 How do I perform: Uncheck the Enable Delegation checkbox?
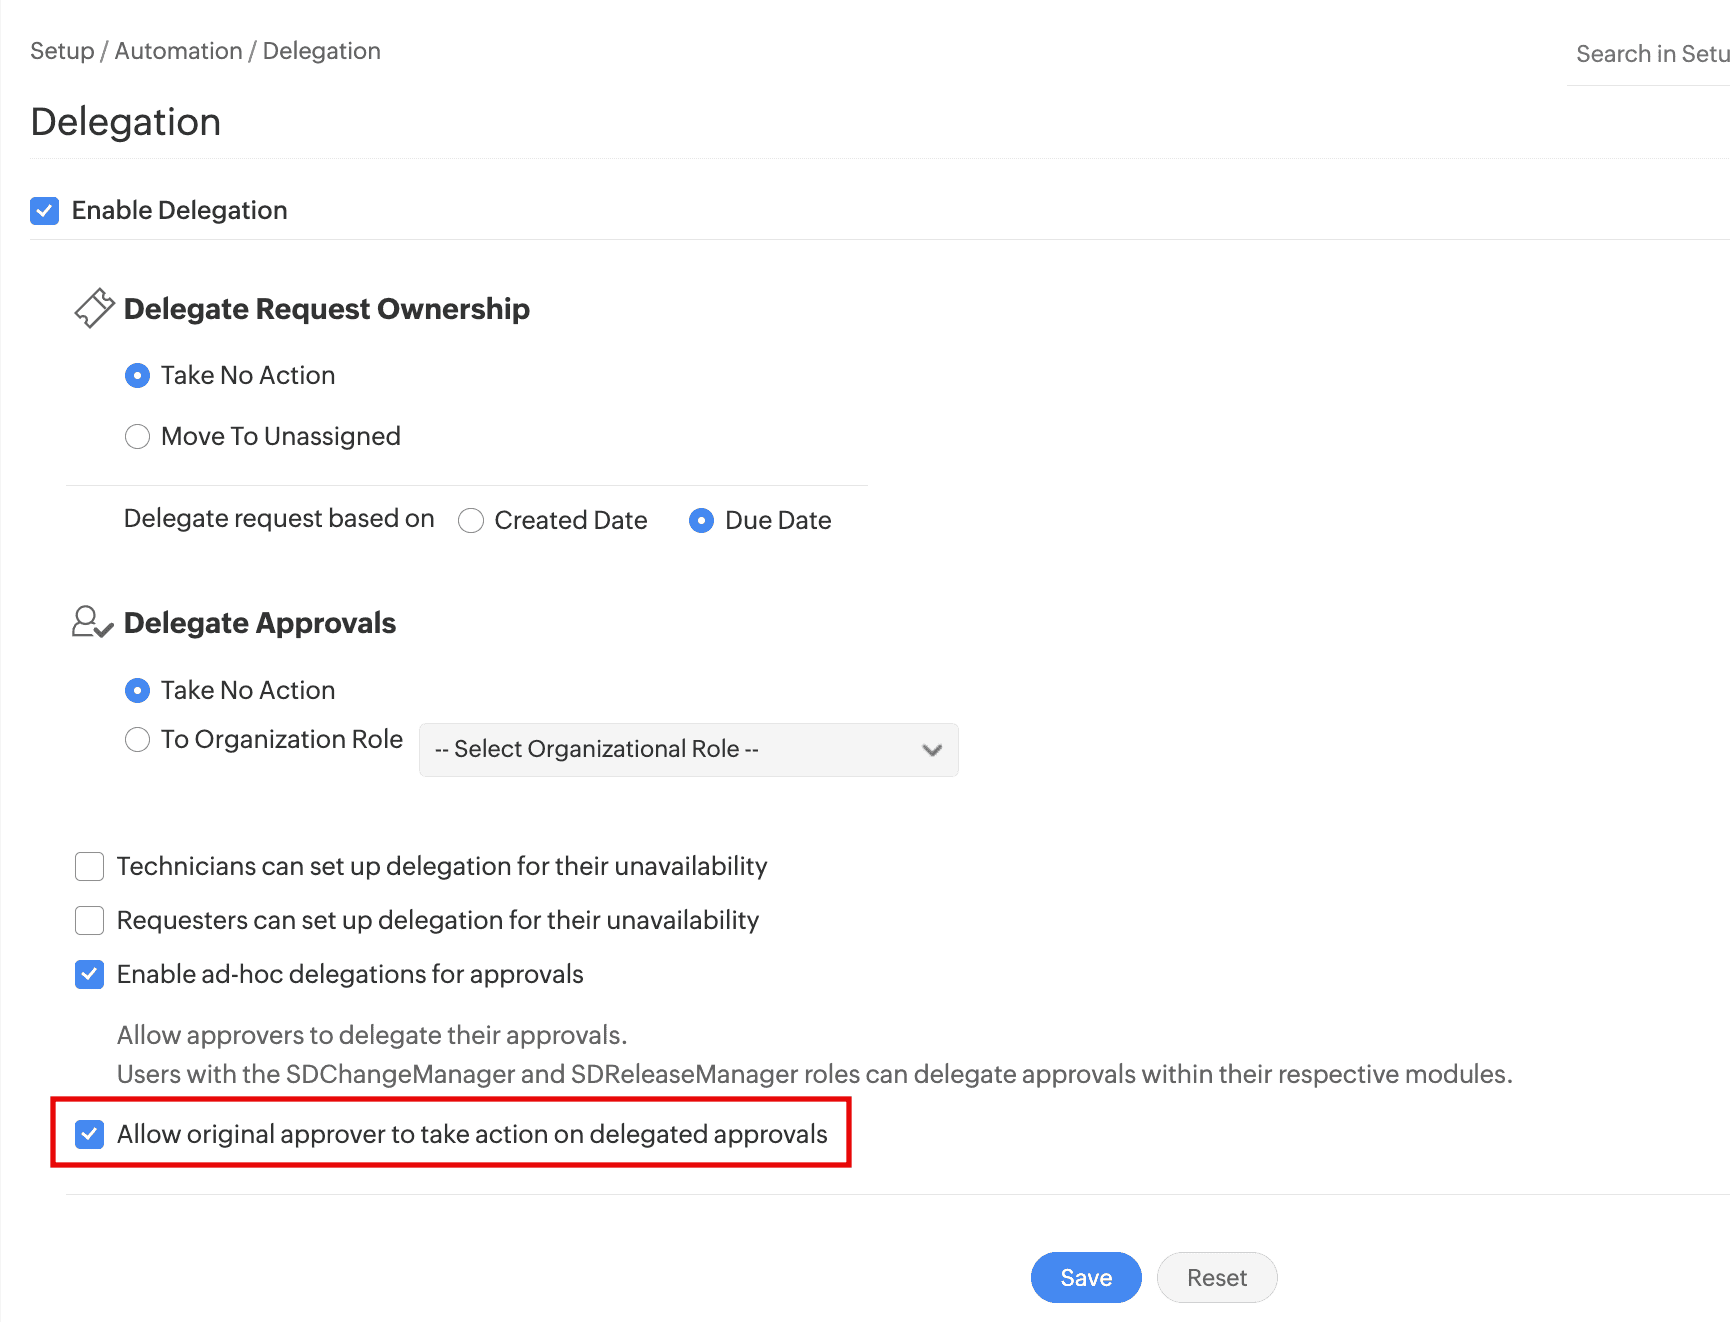click(x=44, y=210)
